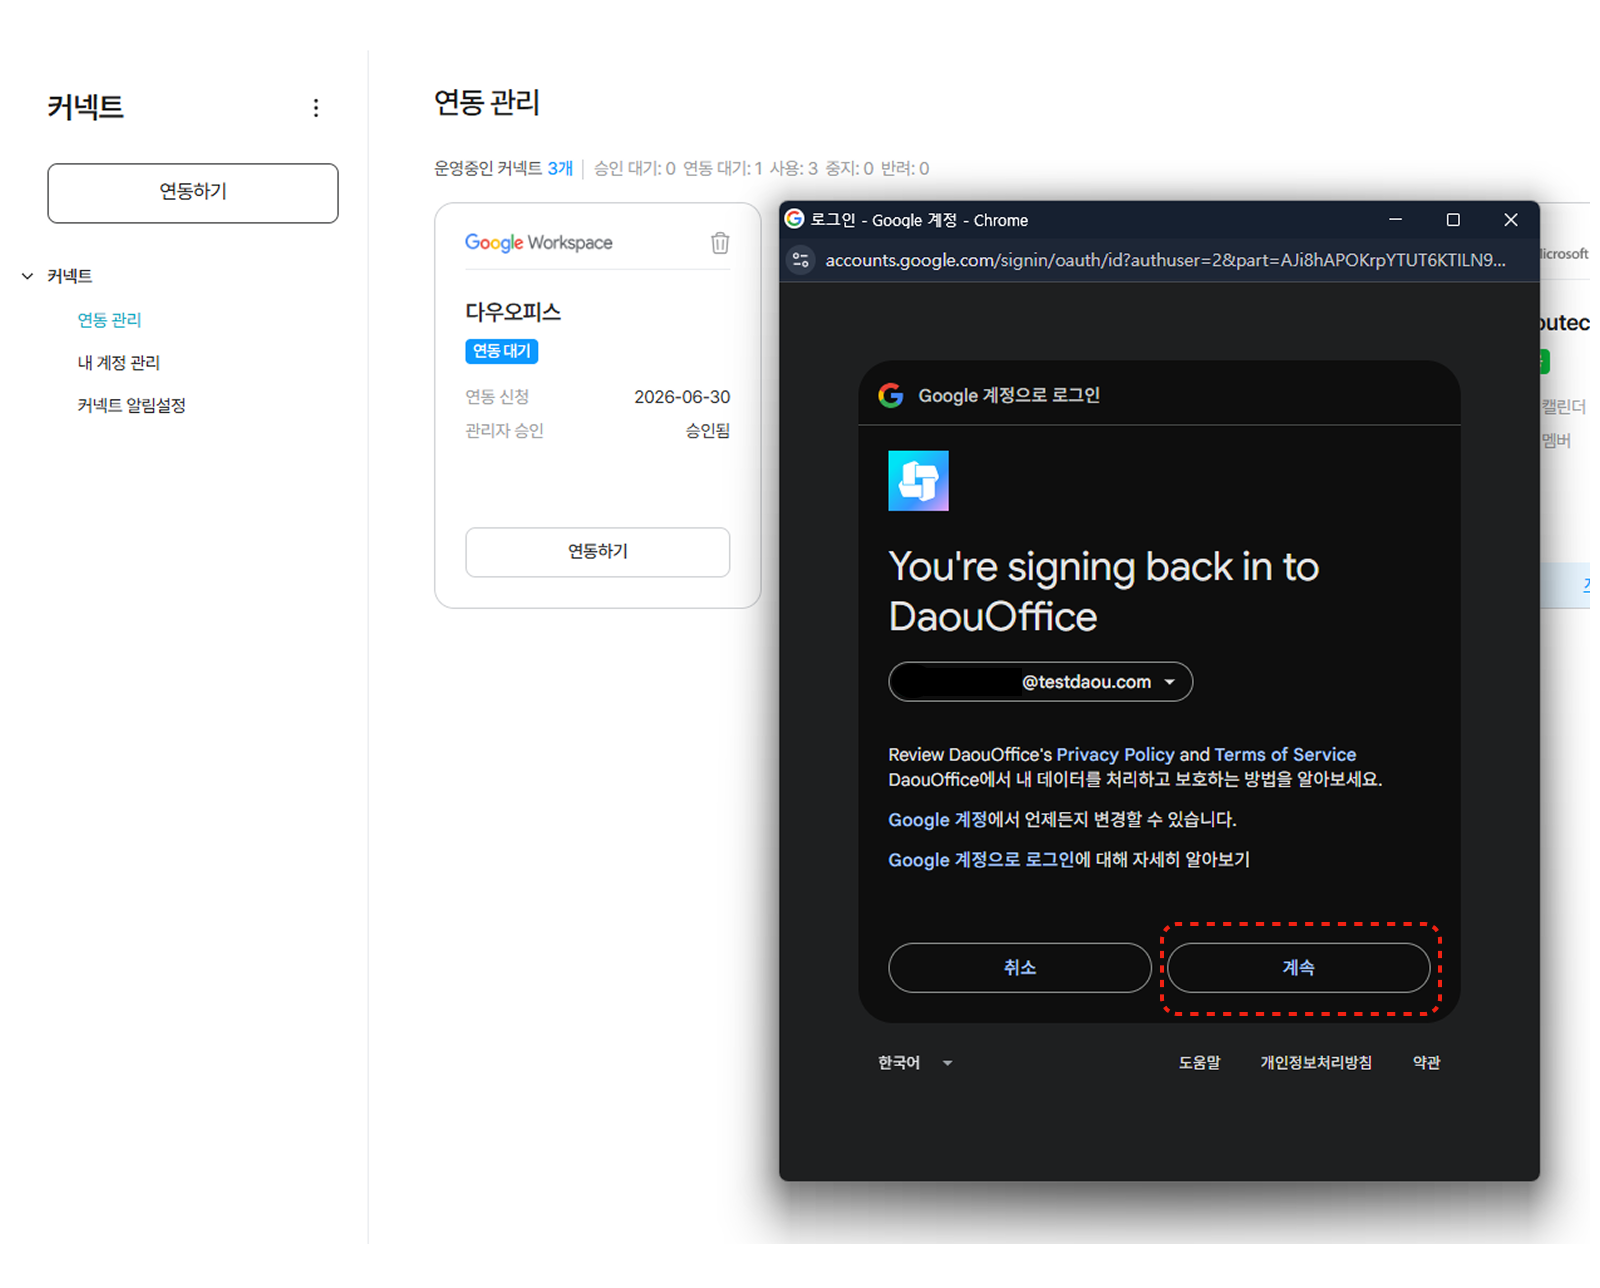Viewport: 1600px width, 1288px height.
Task: Click the Chrome popup address bar URL
Action: (x=1165, y=260)
